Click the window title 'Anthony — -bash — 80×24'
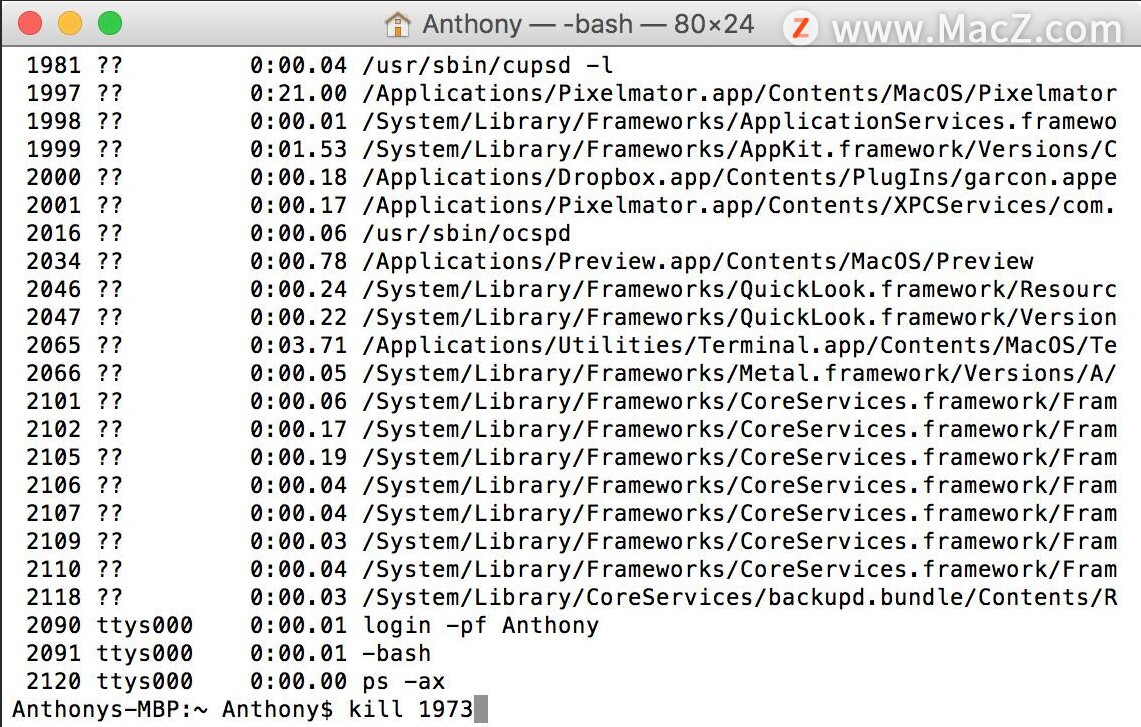Viewport: 1141px width, 727px height. 588,24
